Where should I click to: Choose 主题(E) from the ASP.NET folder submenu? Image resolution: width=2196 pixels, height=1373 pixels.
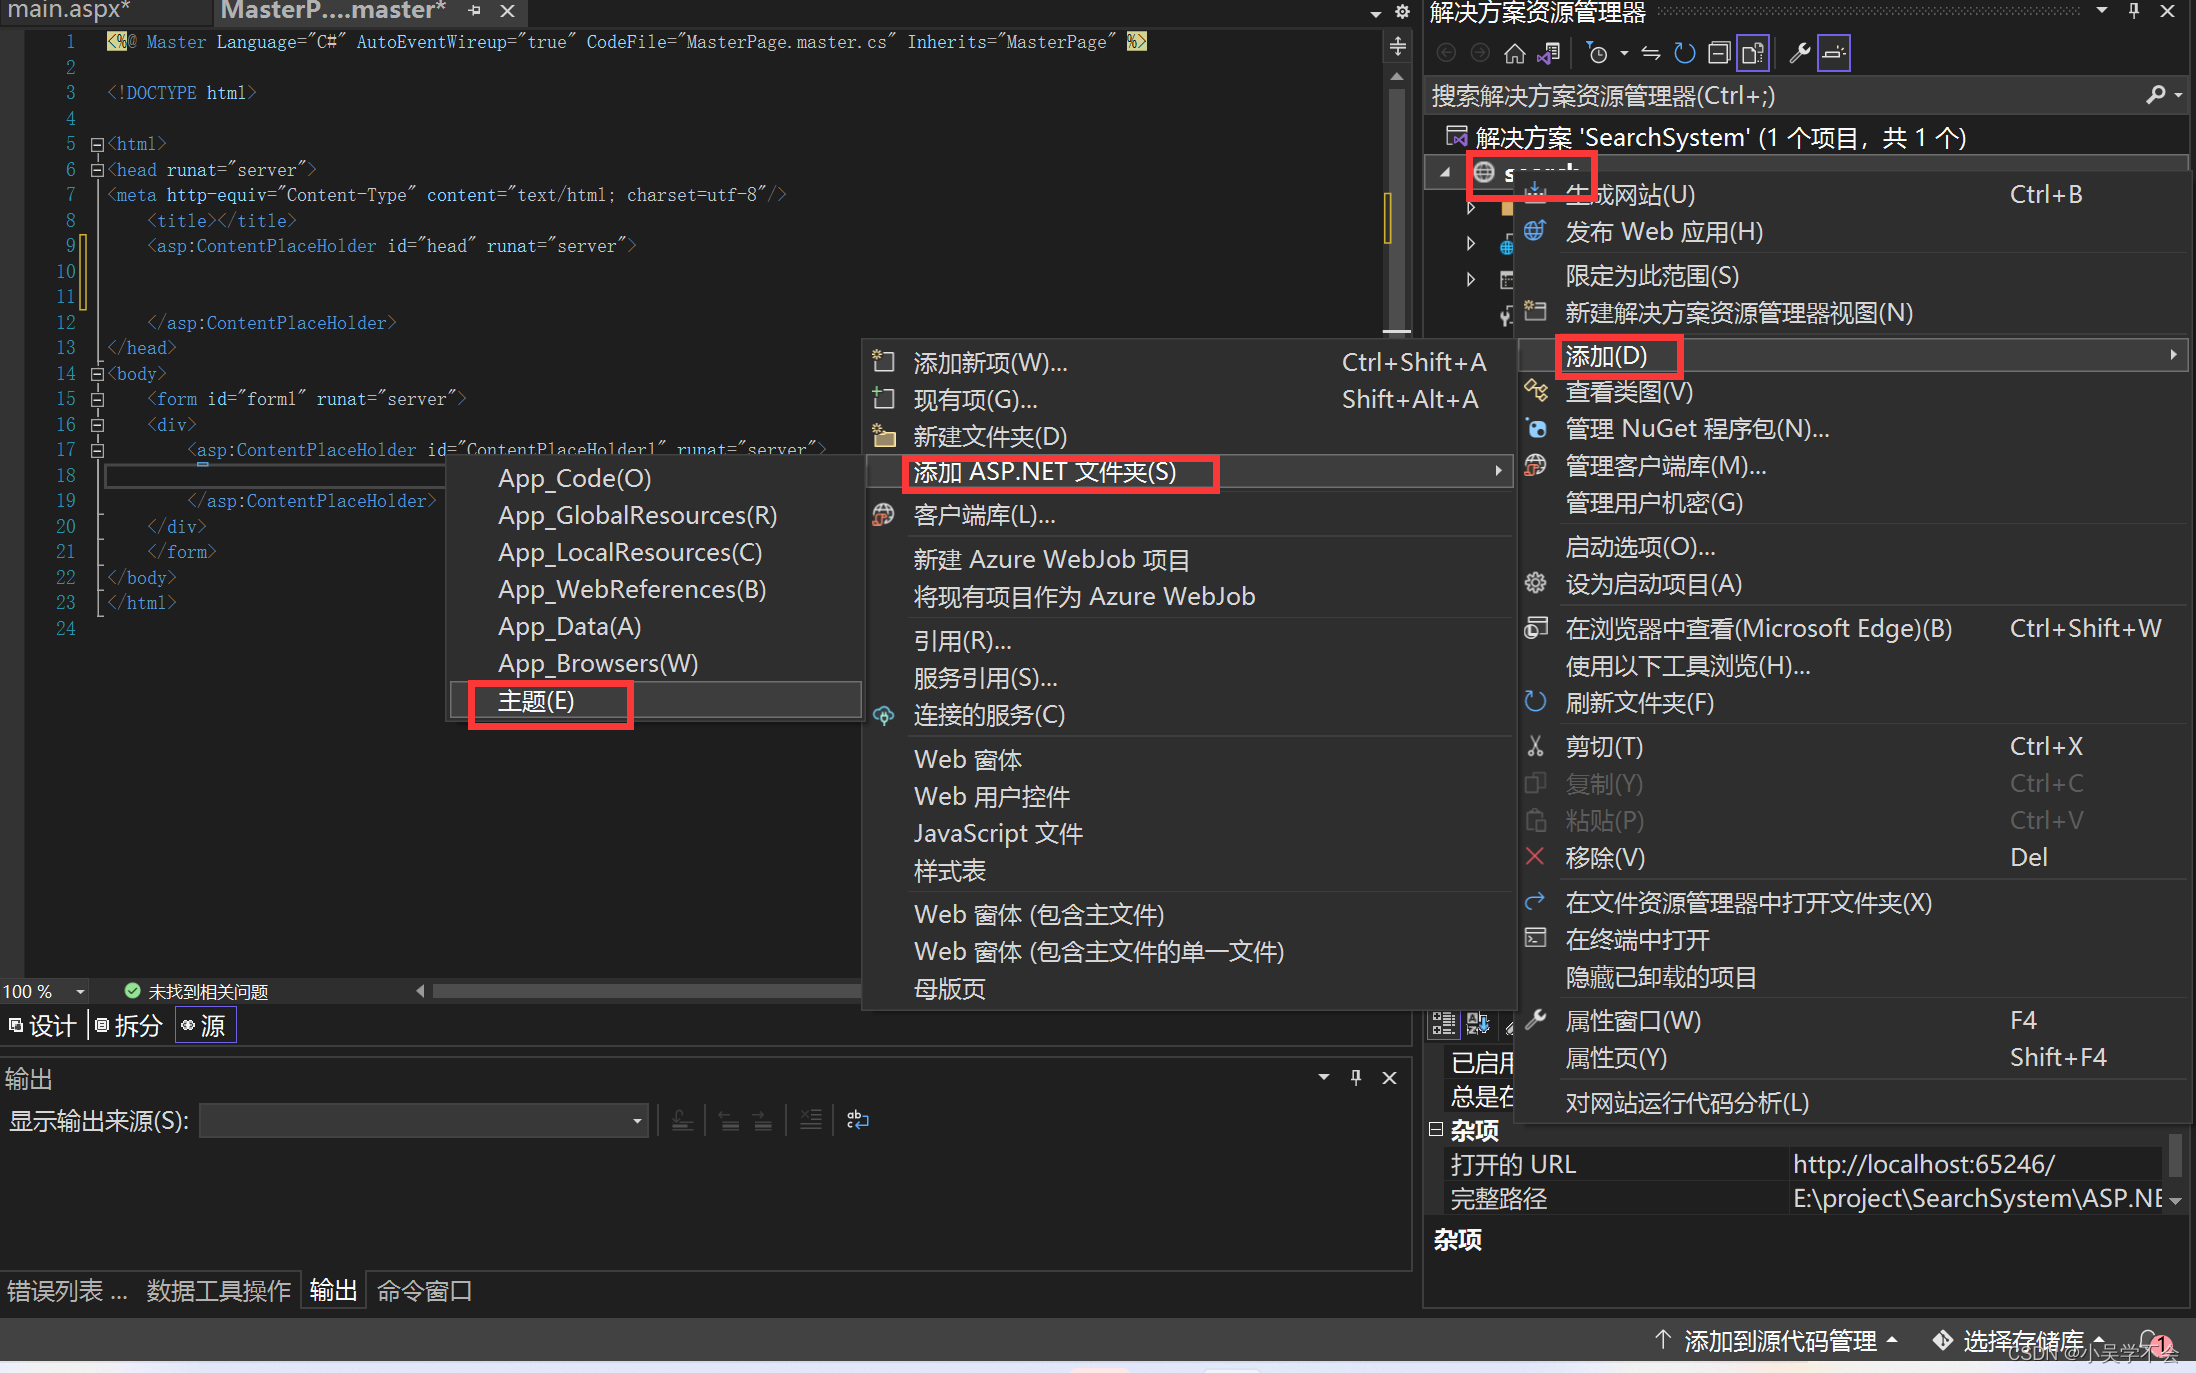[x=536, y=701]
